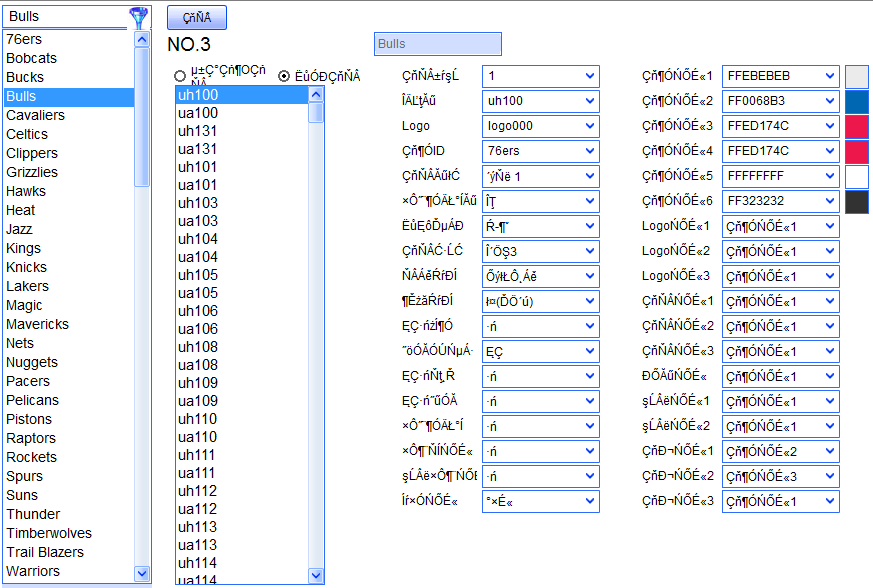Select Pistons in the team list
Image resolution: width=873 pixels, height=588 pixels.
pyautogui.click(x=68, y=419)
